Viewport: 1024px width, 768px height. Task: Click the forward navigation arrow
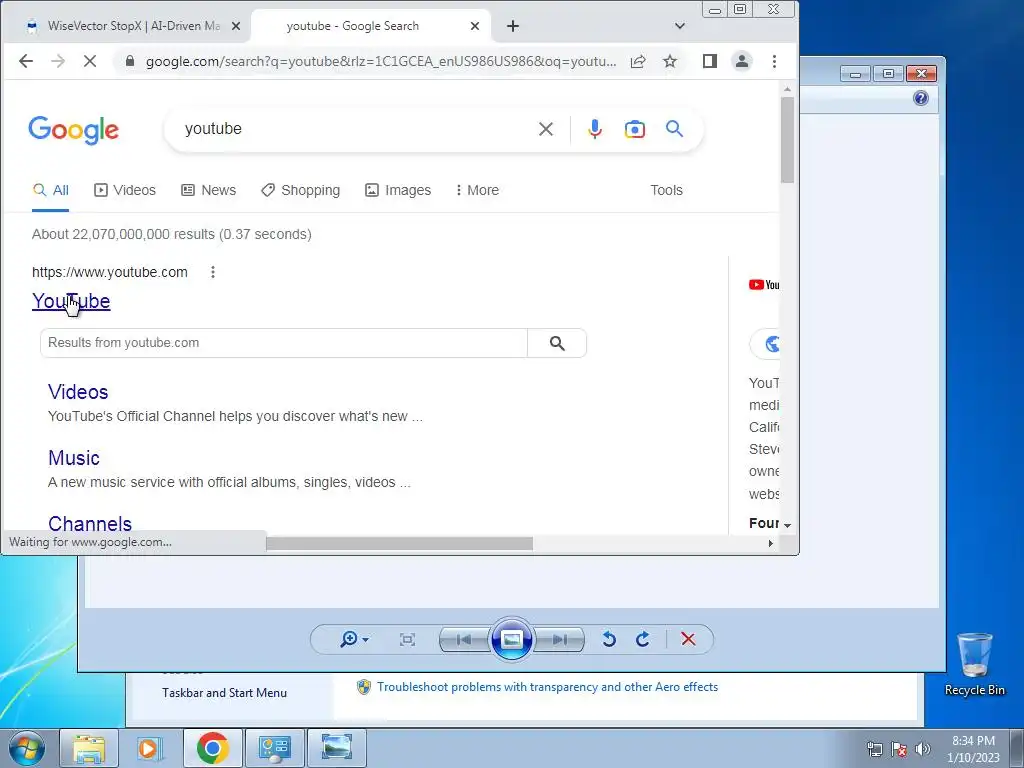pos(57,61)
